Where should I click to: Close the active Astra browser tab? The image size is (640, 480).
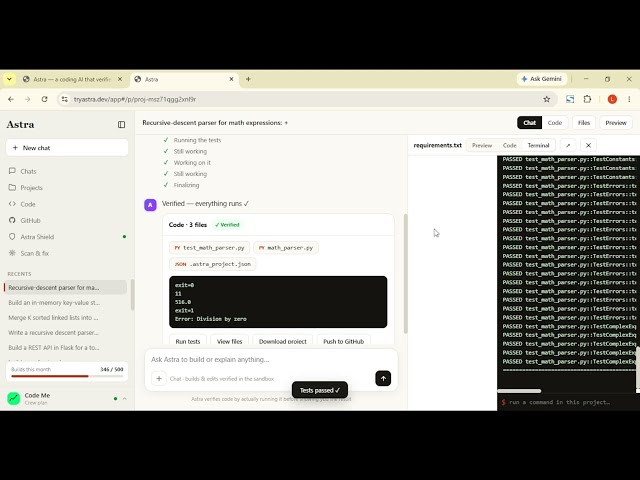[x=231, y=79]
